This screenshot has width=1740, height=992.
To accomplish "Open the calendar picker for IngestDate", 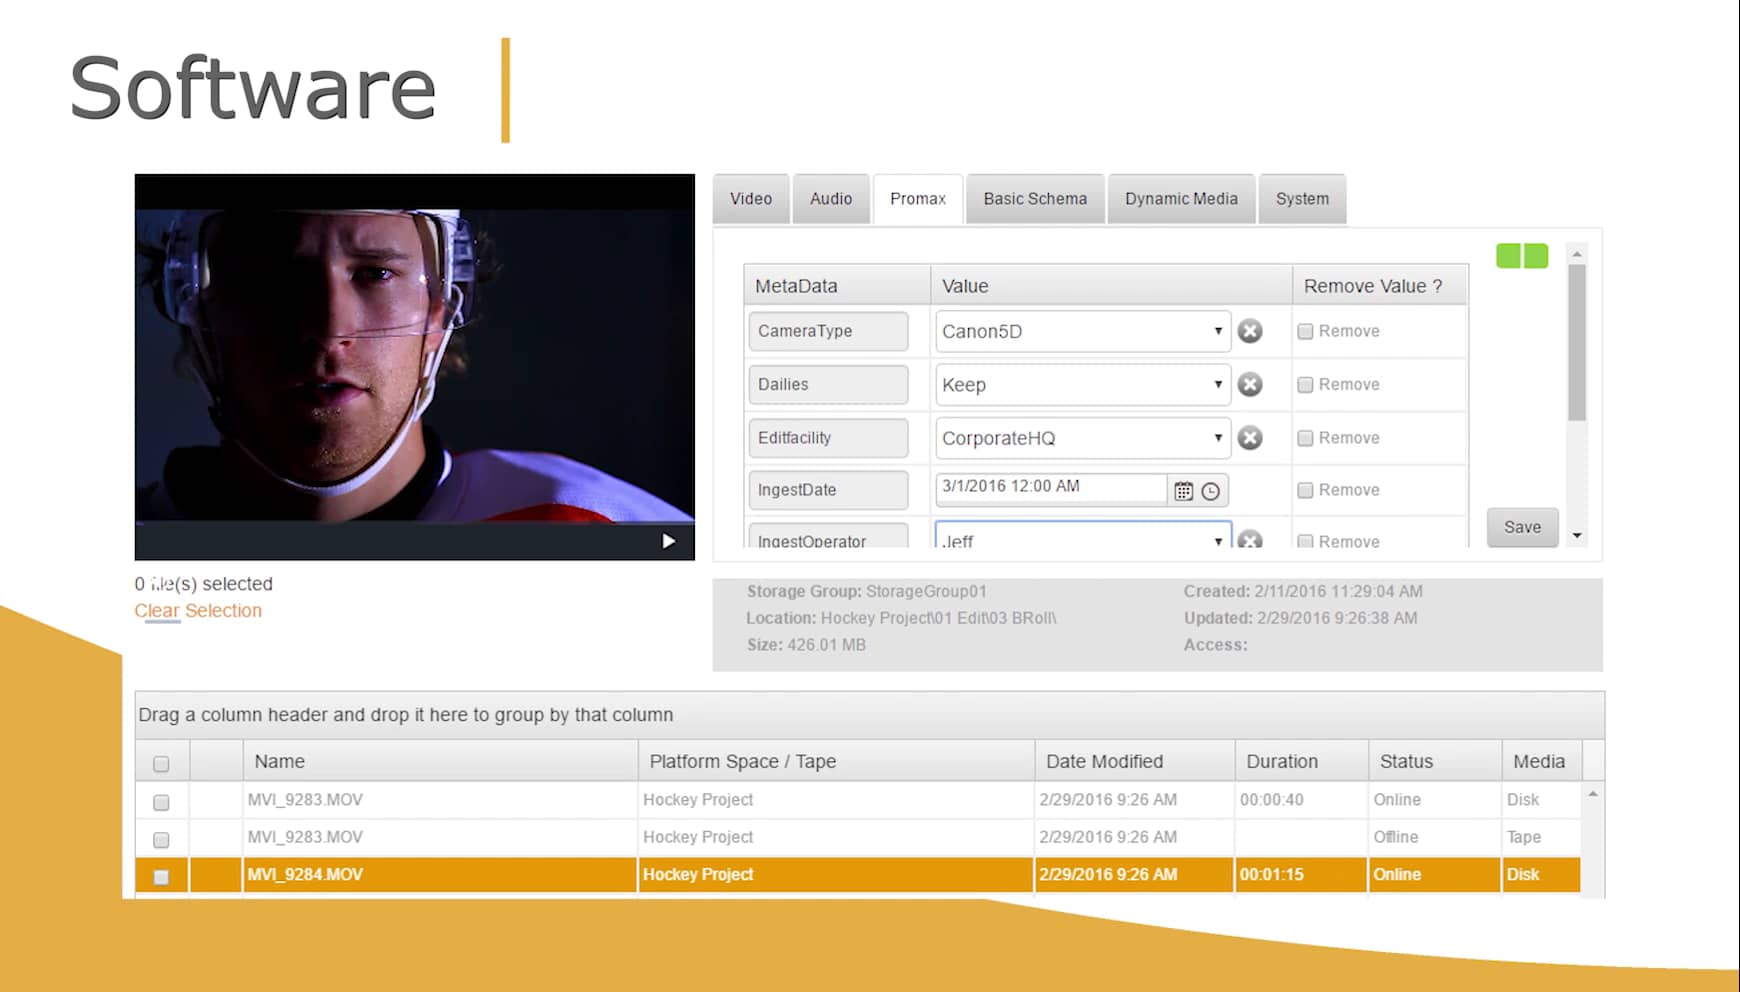I will click(x=1185, y=490).
